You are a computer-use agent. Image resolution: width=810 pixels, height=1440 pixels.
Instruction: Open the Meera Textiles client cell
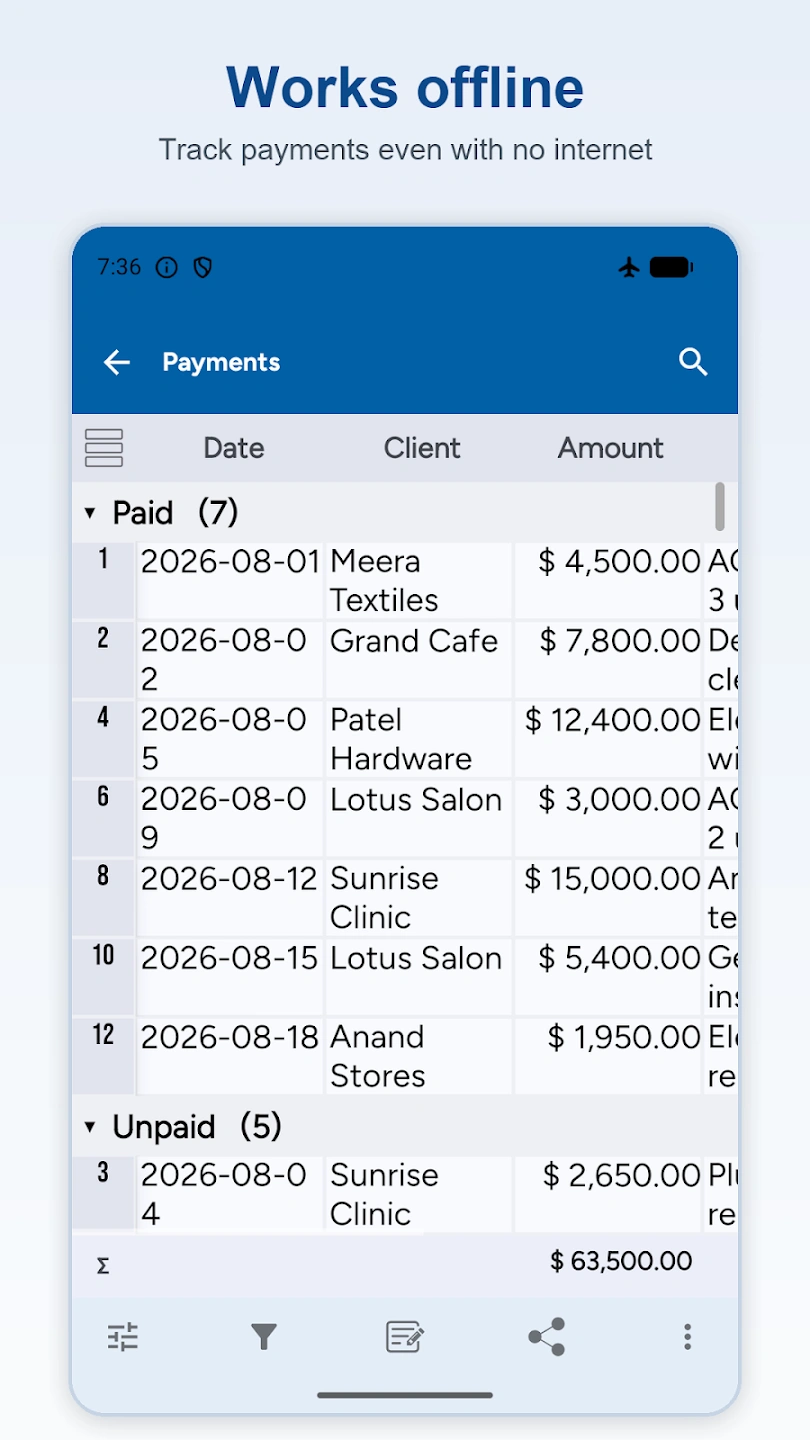point(419,581)
